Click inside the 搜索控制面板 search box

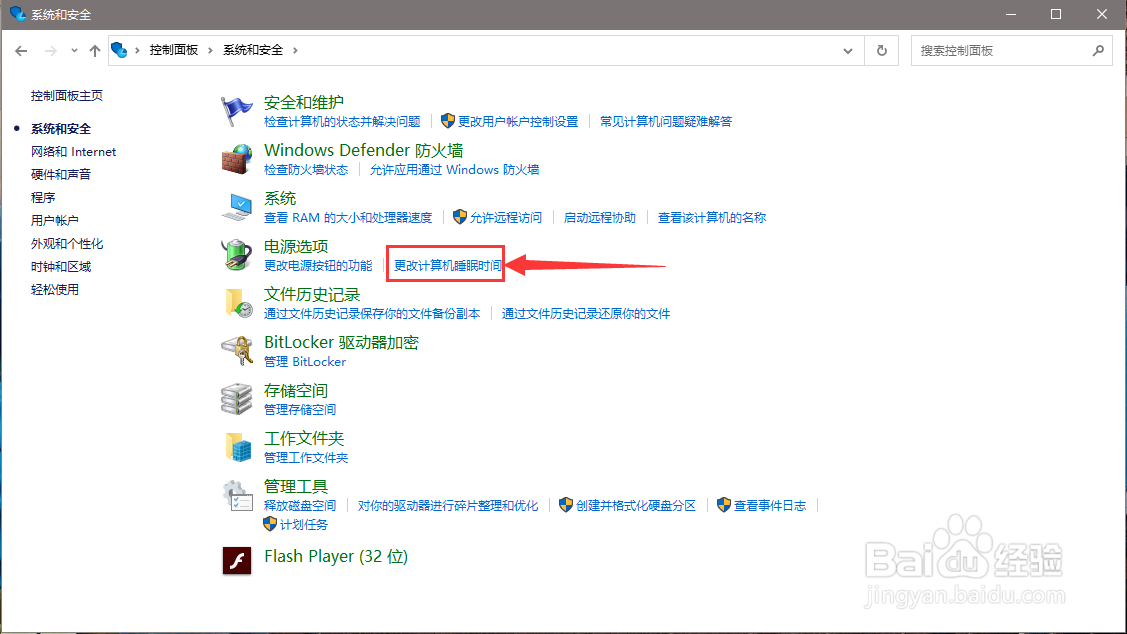[1000, 50]
